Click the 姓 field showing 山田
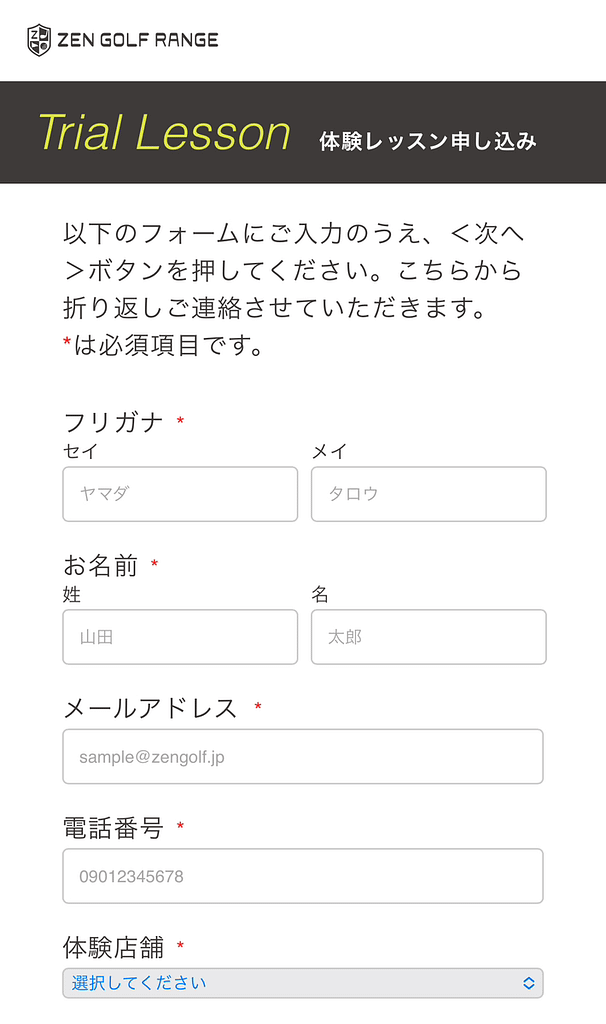This screenshot has width=606, height=1024. [x=180, y=637]
